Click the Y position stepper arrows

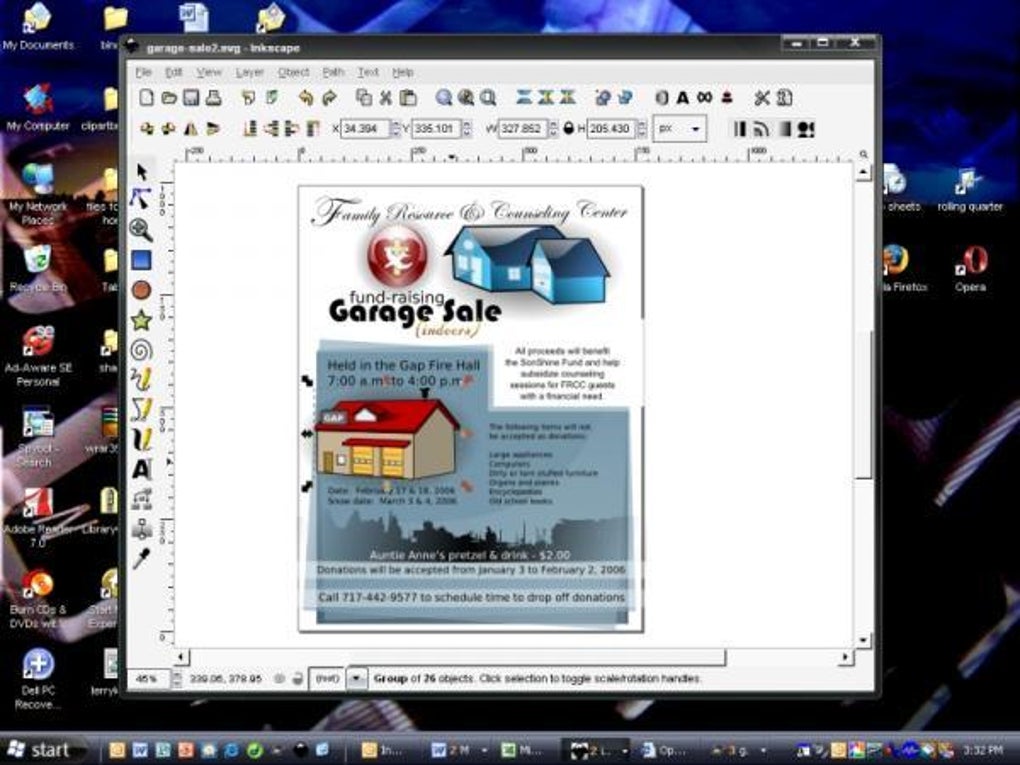[x=466, y=129]
